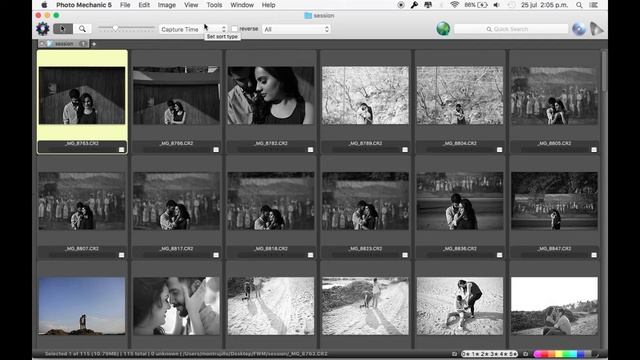Viewport: 640px width, 360px height.
Task: Open the Help menu
Action: 268,5
